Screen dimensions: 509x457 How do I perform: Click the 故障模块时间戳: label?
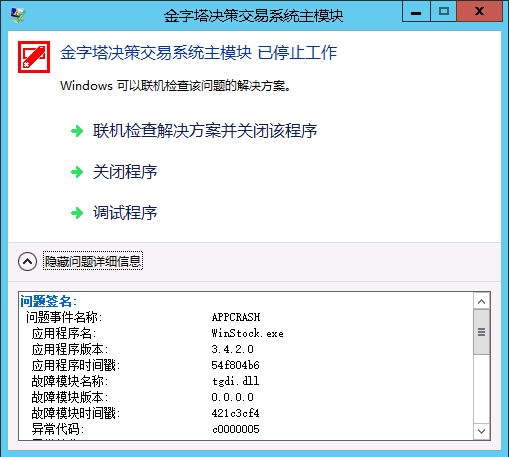pyautogui.click(x=76, y=413)
